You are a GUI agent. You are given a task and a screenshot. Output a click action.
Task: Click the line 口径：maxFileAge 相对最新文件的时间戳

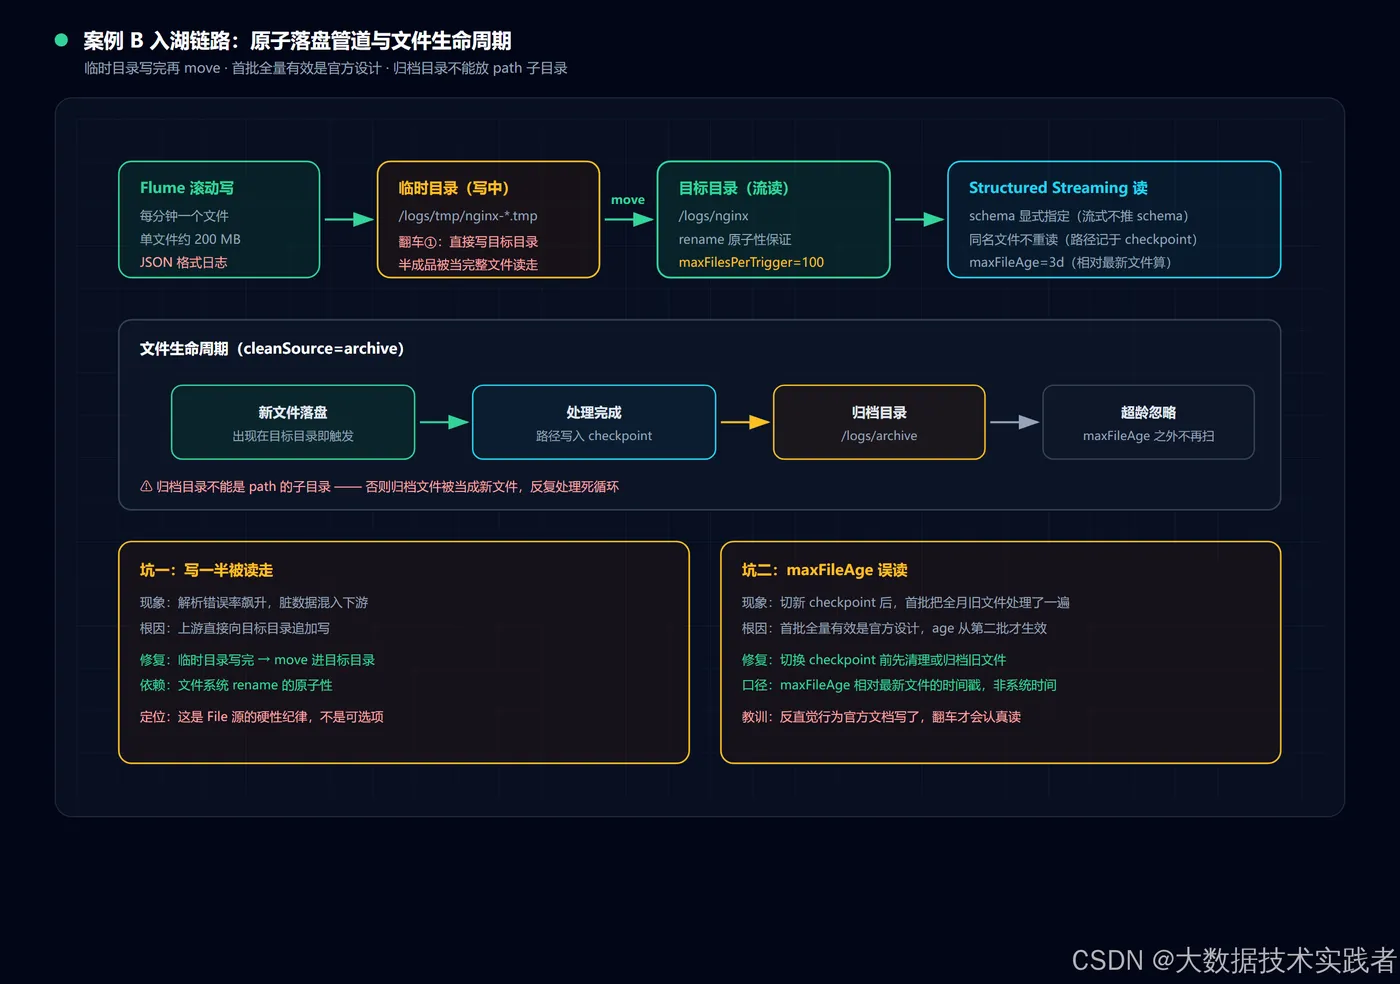pyautogui.click(x=899, y=685)
